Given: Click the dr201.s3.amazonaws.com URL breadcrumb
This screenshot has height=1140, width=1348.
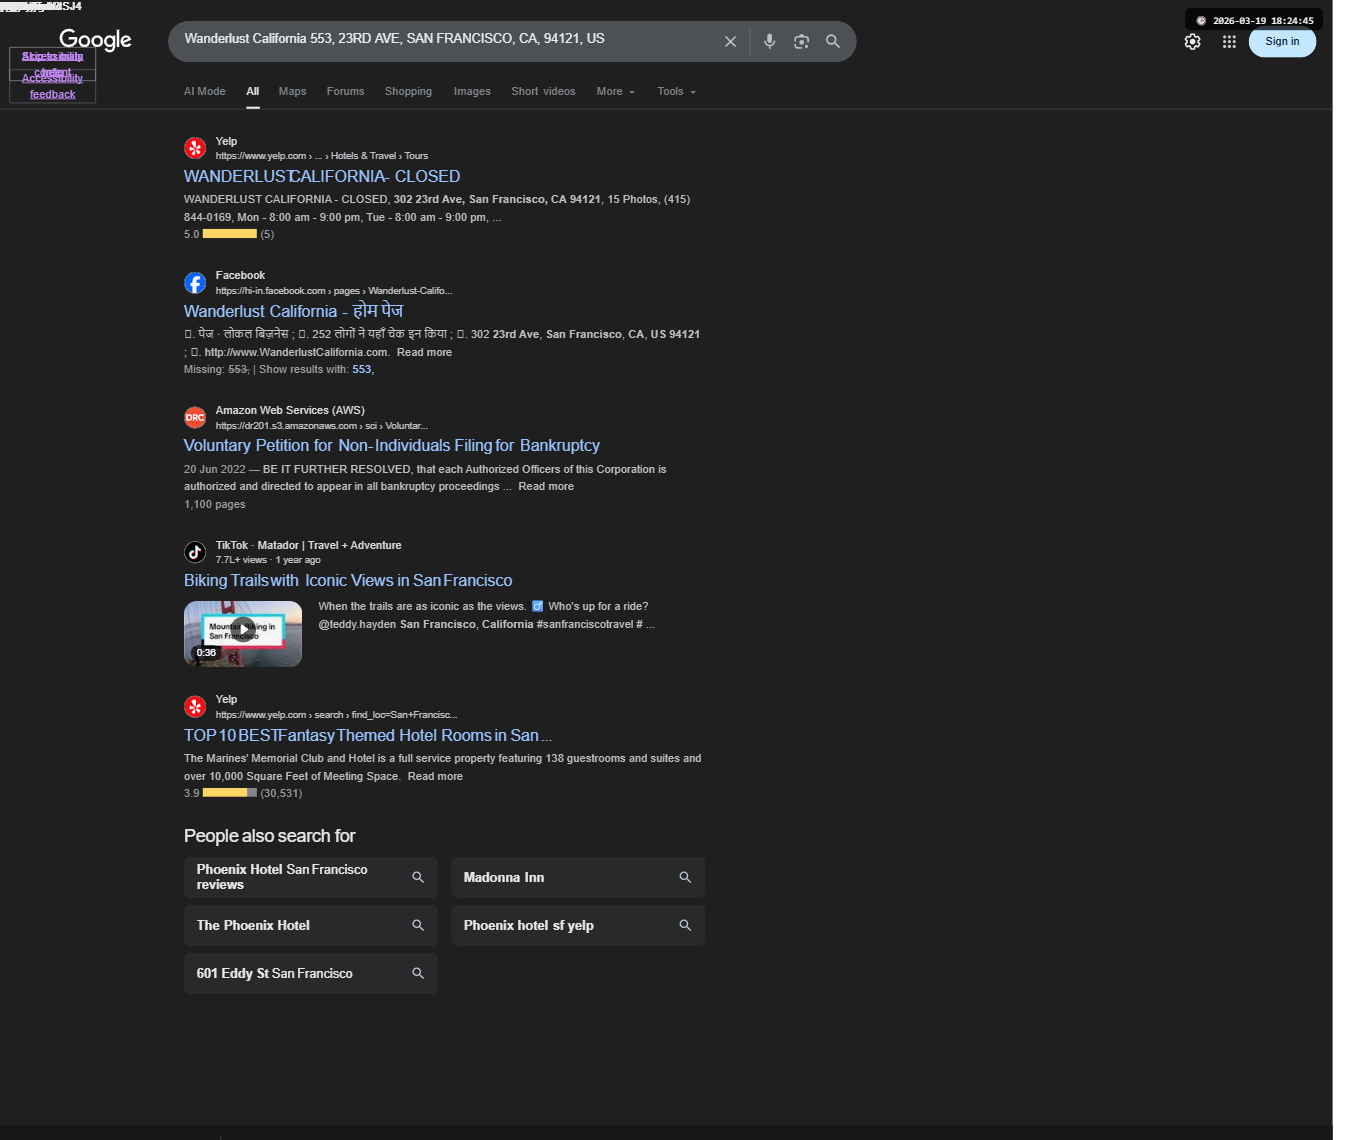Looking at the screenshot, I should 322,426.
